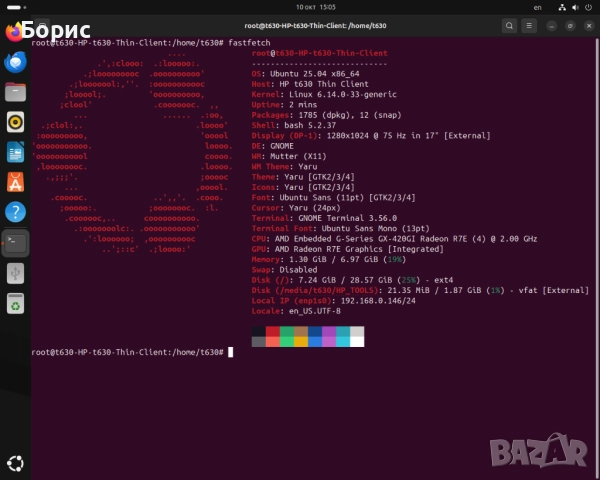The height and width of the screenshot is (480, 600).
Task: Click the red color block in fastfetch output
Action: (x=273, y=331)
